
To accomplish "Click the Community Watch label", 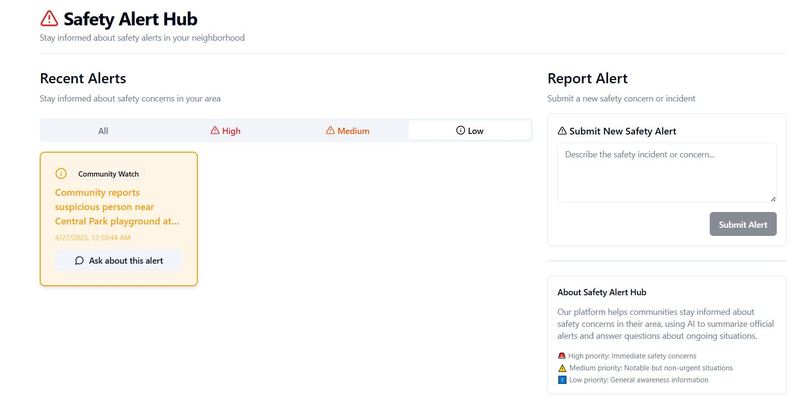I will (108, 174).
